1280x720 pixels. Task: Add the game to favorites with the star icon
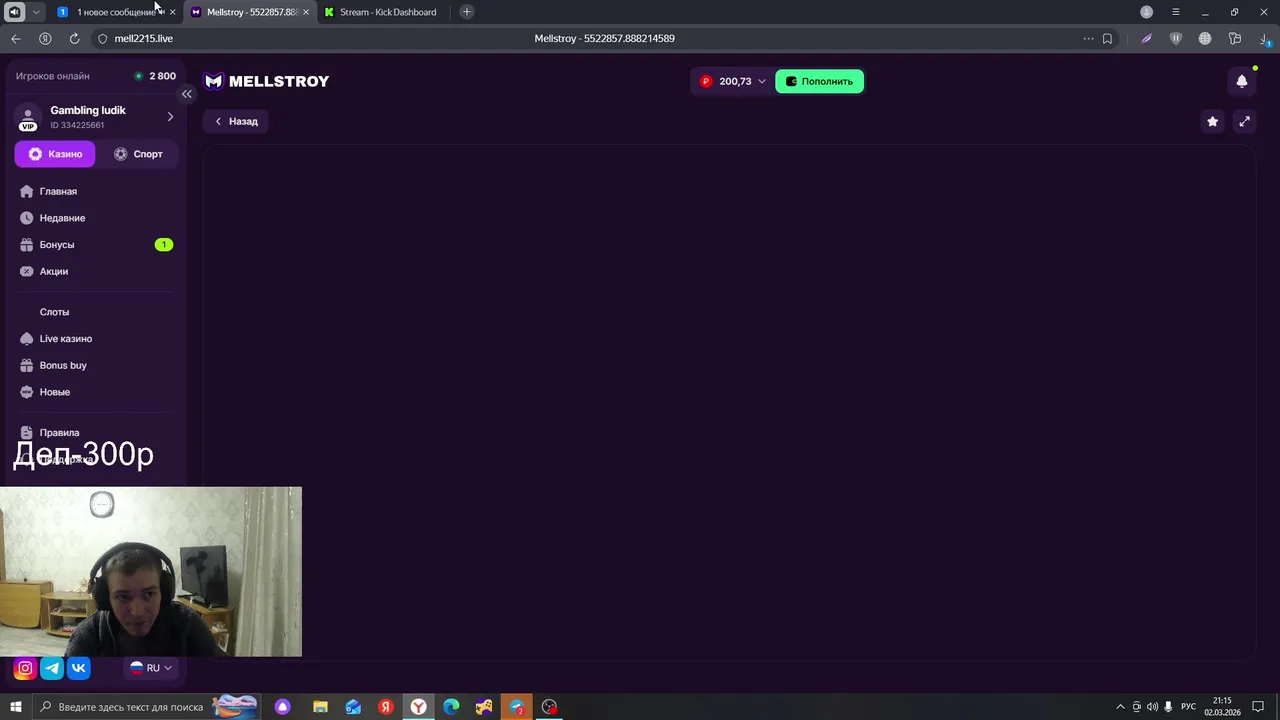click(1212, 121)
